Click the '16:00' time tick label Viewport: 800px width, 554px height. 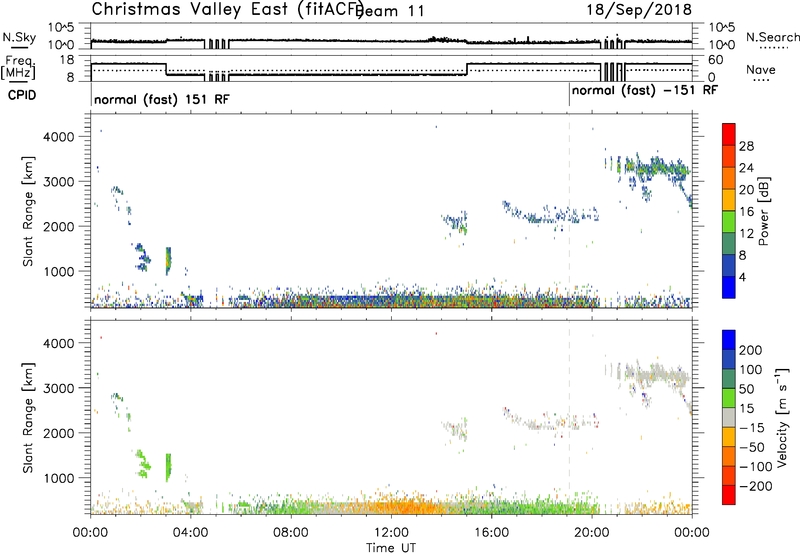point(491,533)
